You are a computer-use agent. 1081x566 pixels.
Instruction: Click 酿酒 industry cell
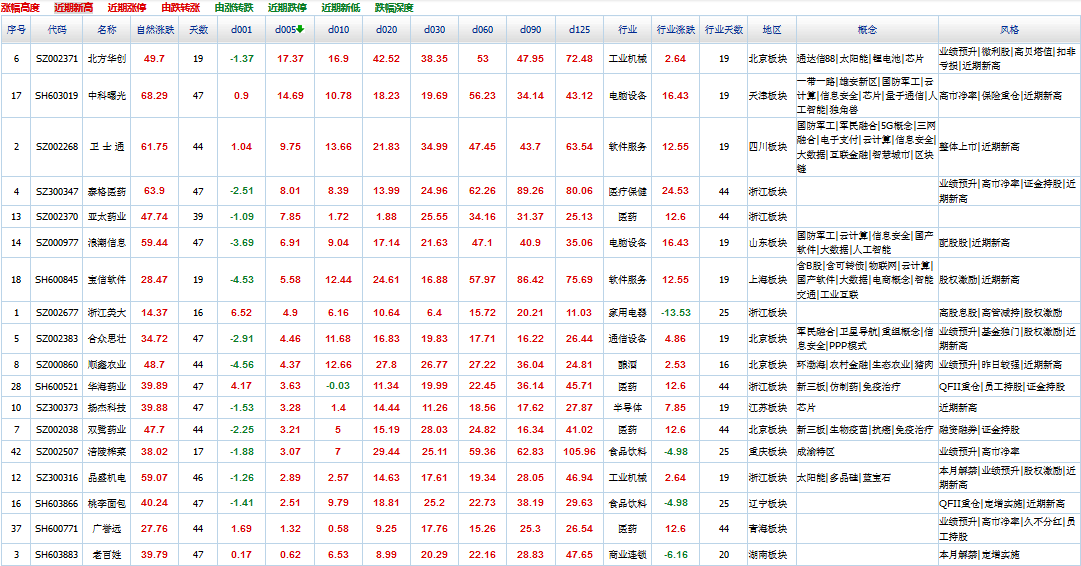point(627,364)
